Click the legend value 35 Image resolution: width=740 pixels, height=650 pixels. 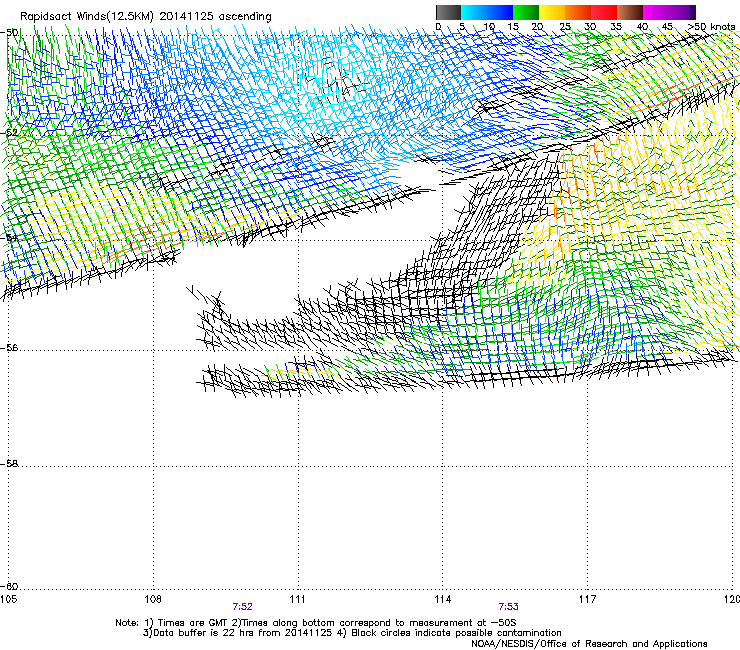point(616,27)
